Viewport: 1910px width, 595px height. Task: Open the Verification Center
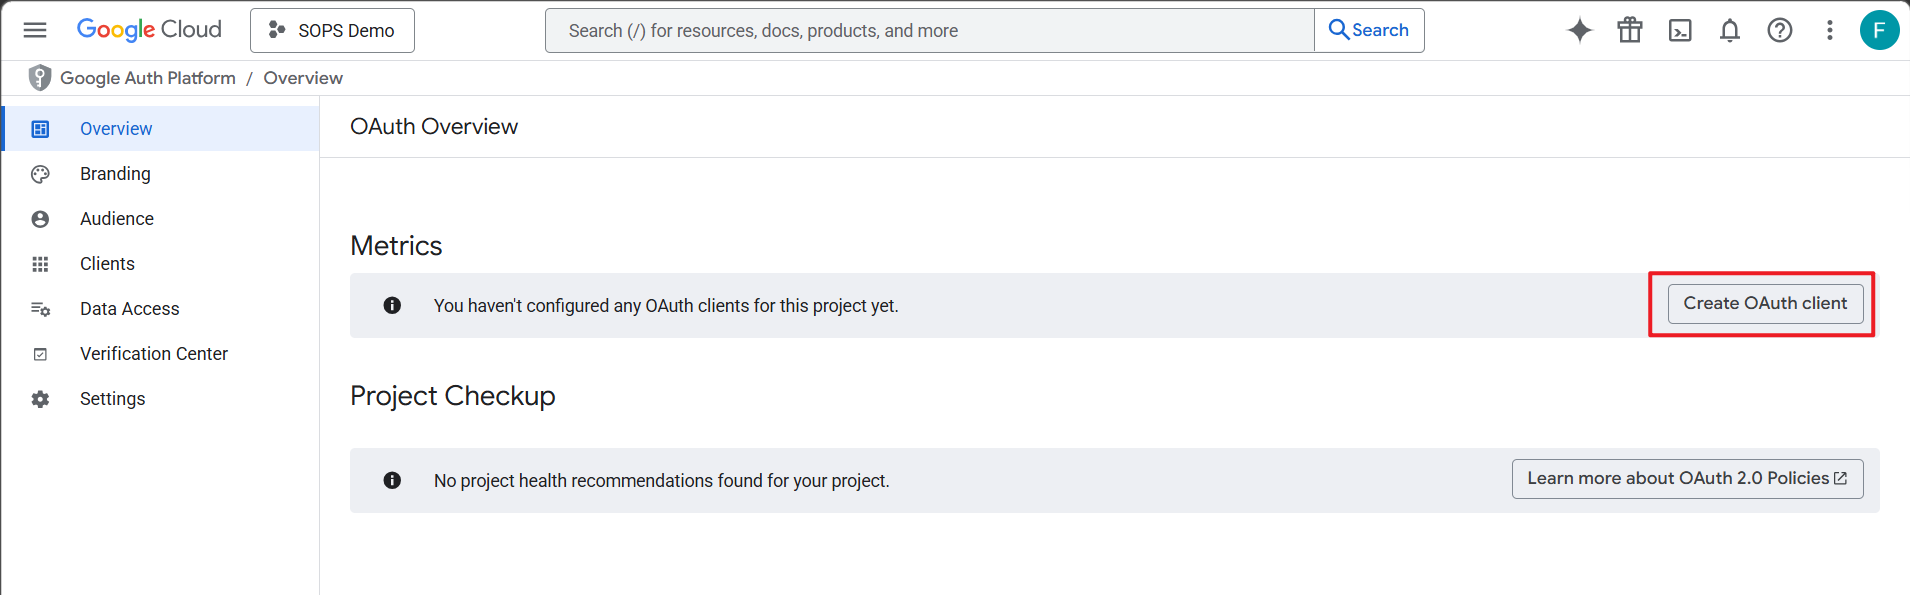coord(154,354)
